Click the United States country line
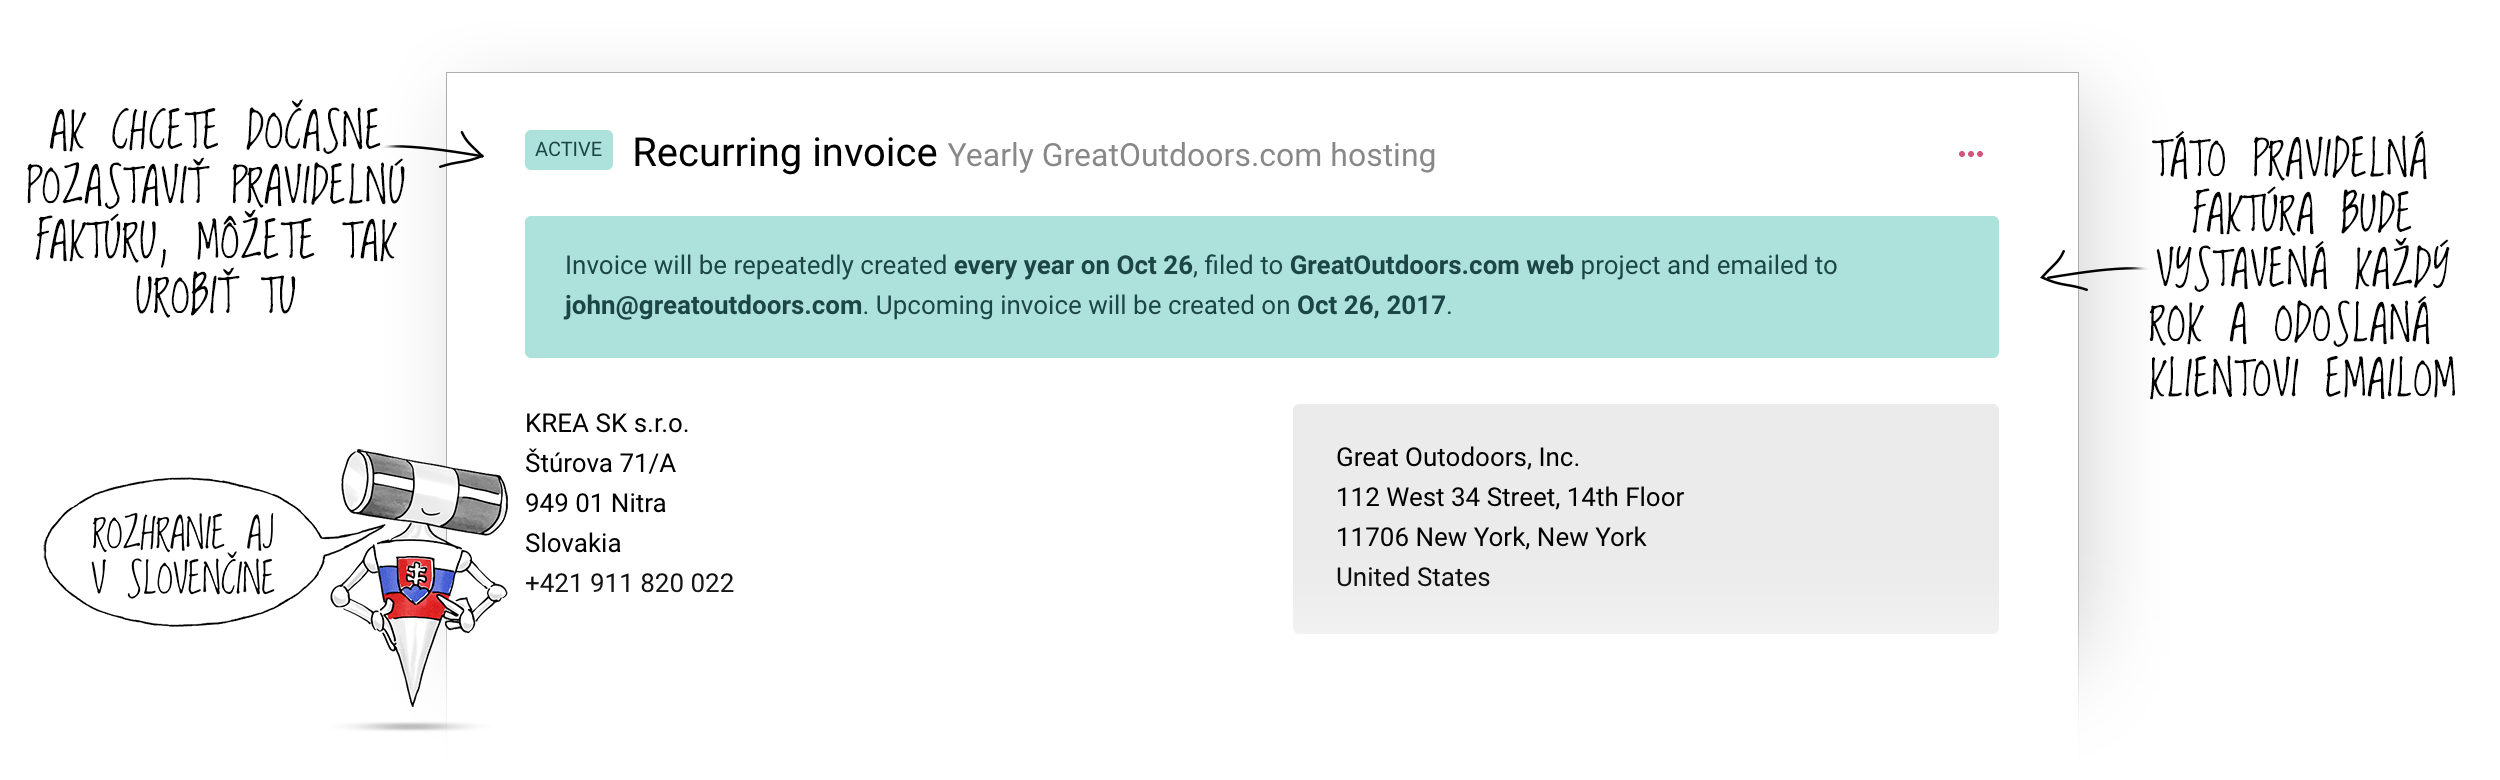Viewport: 2500px width, 780px height. click(1412, 577)
